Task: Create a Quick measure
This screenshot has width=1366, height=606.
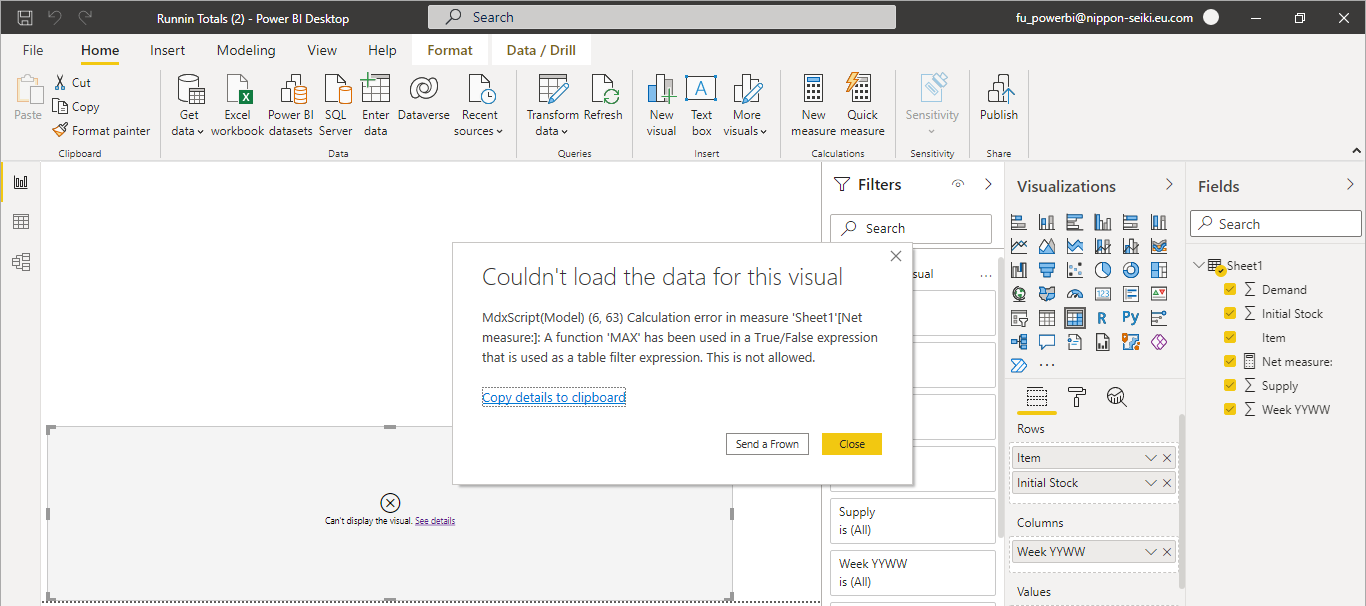Action: 862,105
